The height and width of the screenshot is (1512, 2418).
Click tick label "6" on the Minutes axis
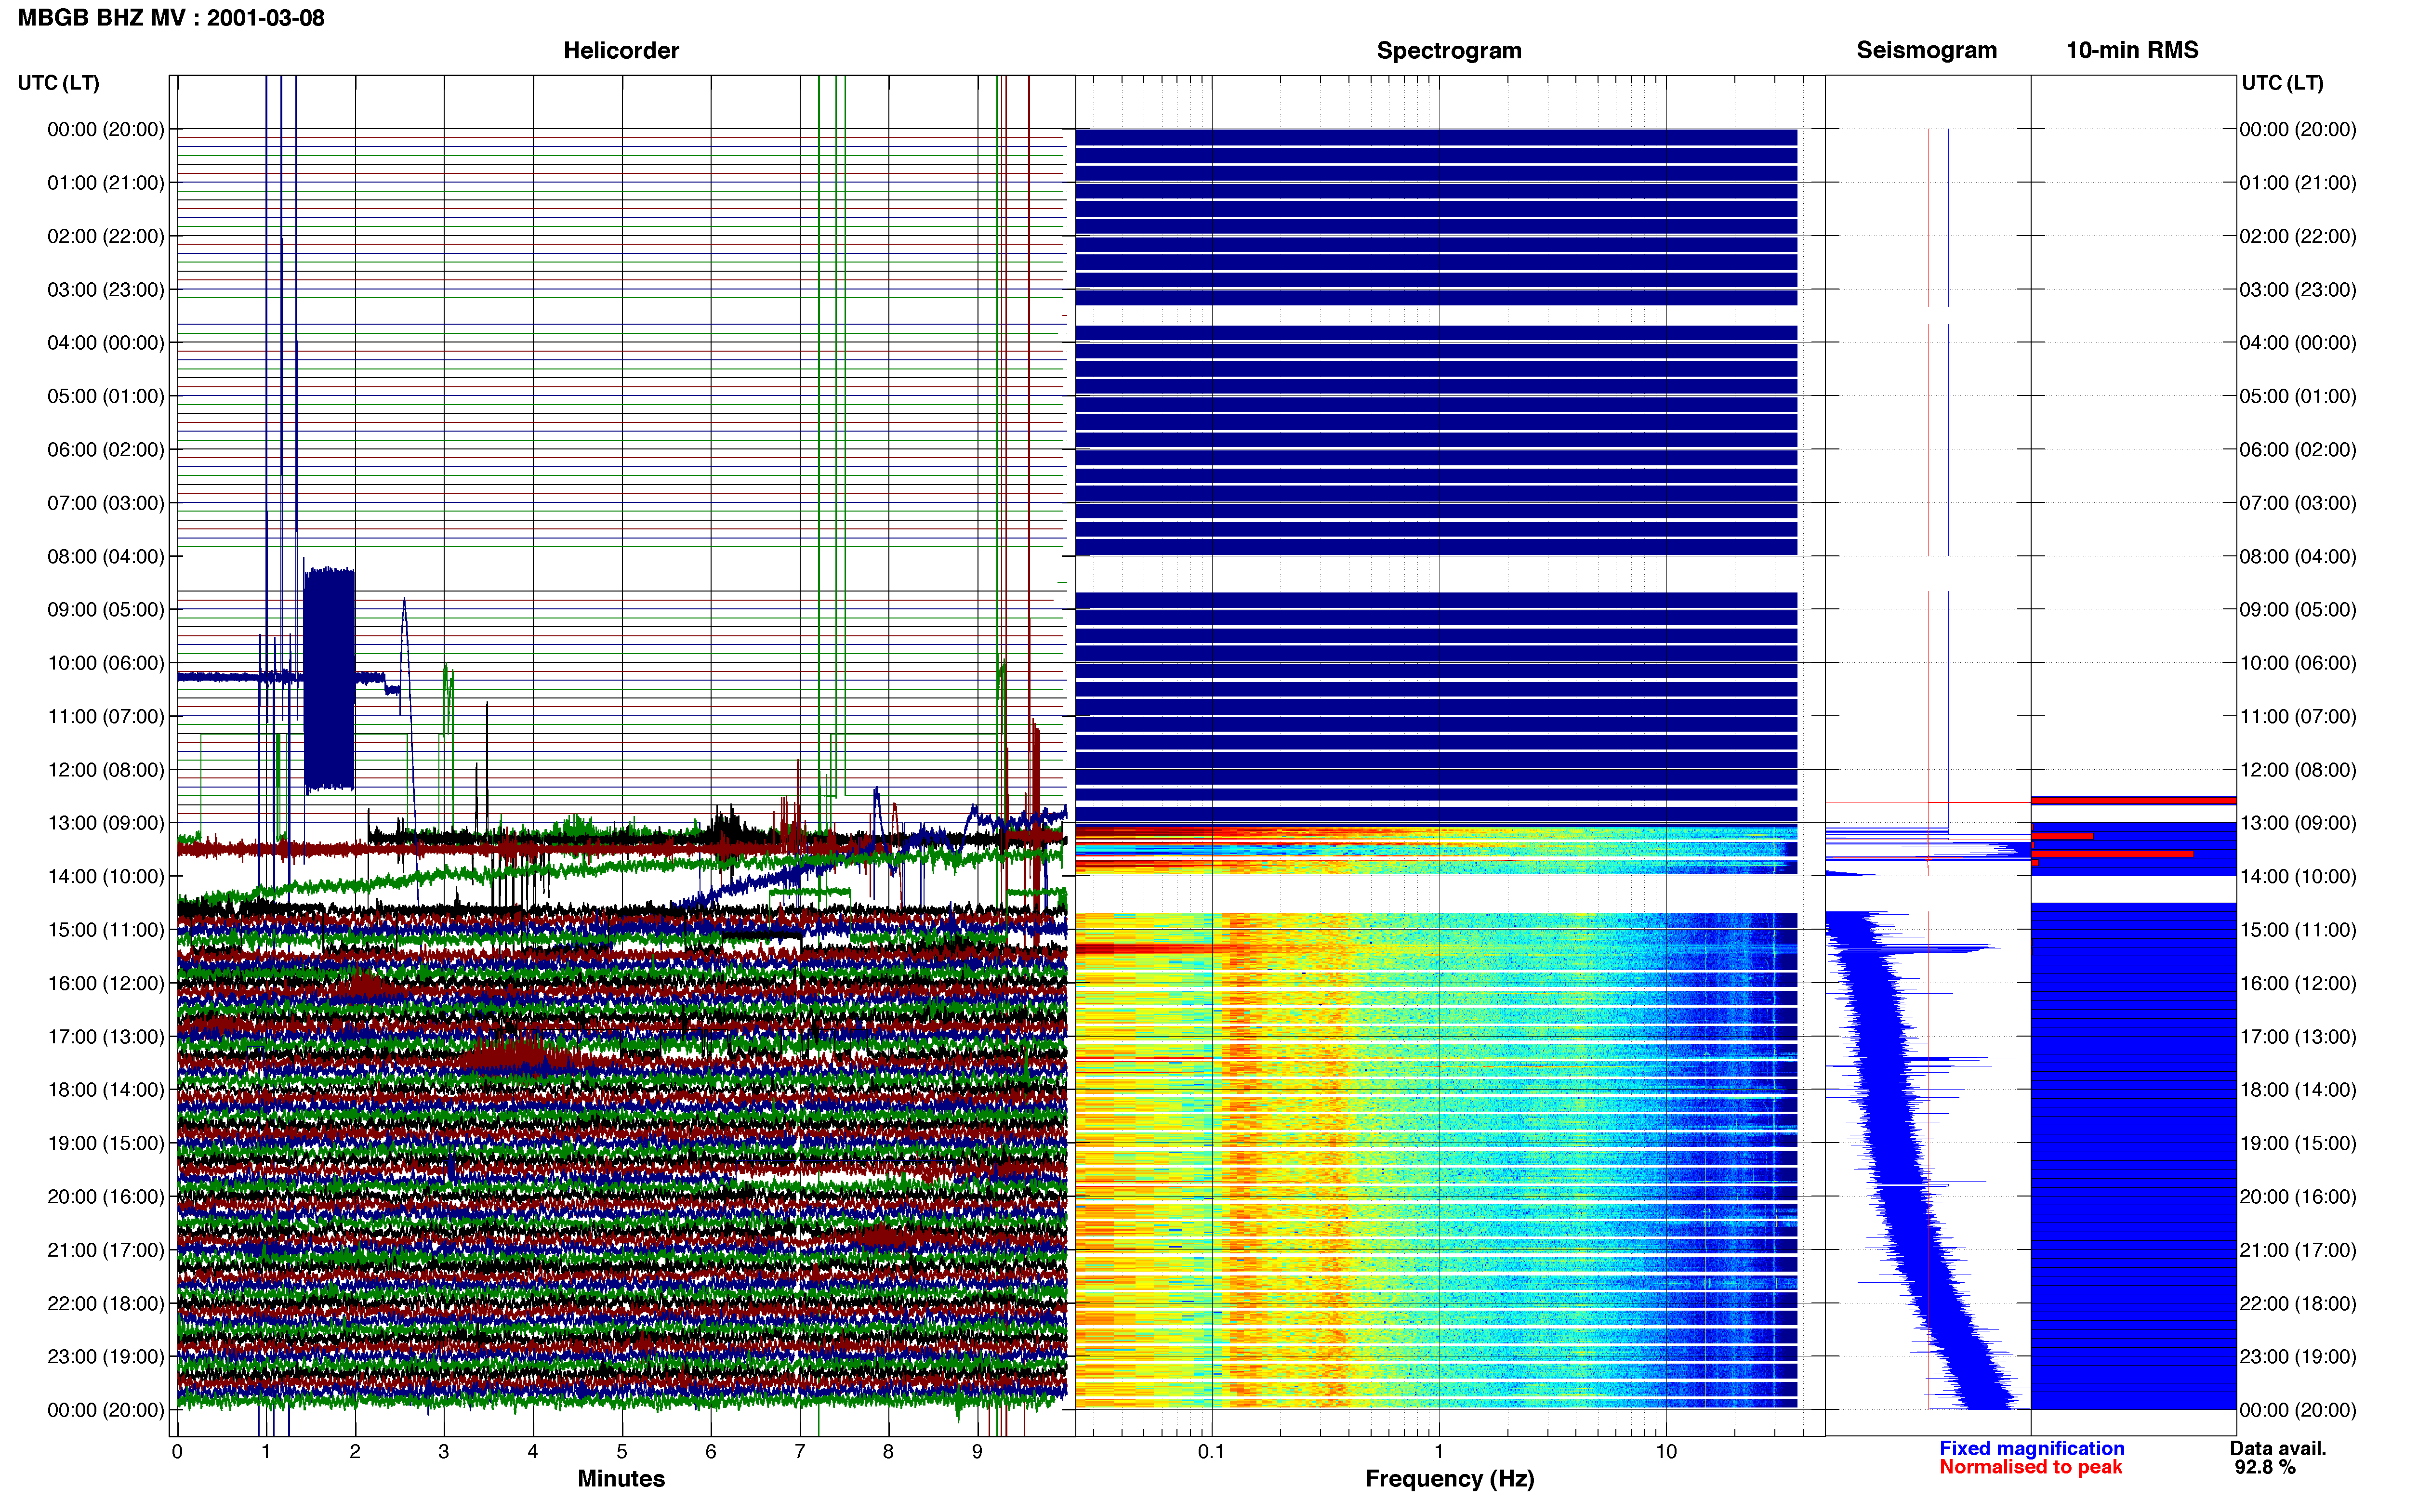point(711,1451)
